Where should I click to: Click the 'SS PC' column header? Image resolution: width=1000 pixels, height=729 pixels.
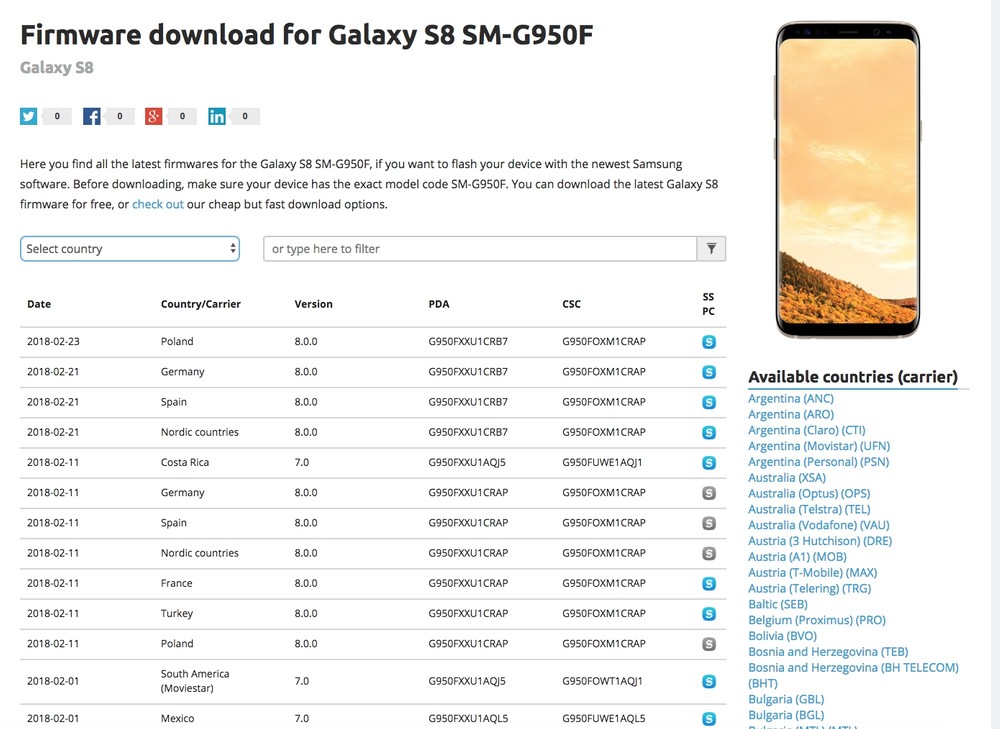point(709,304)
